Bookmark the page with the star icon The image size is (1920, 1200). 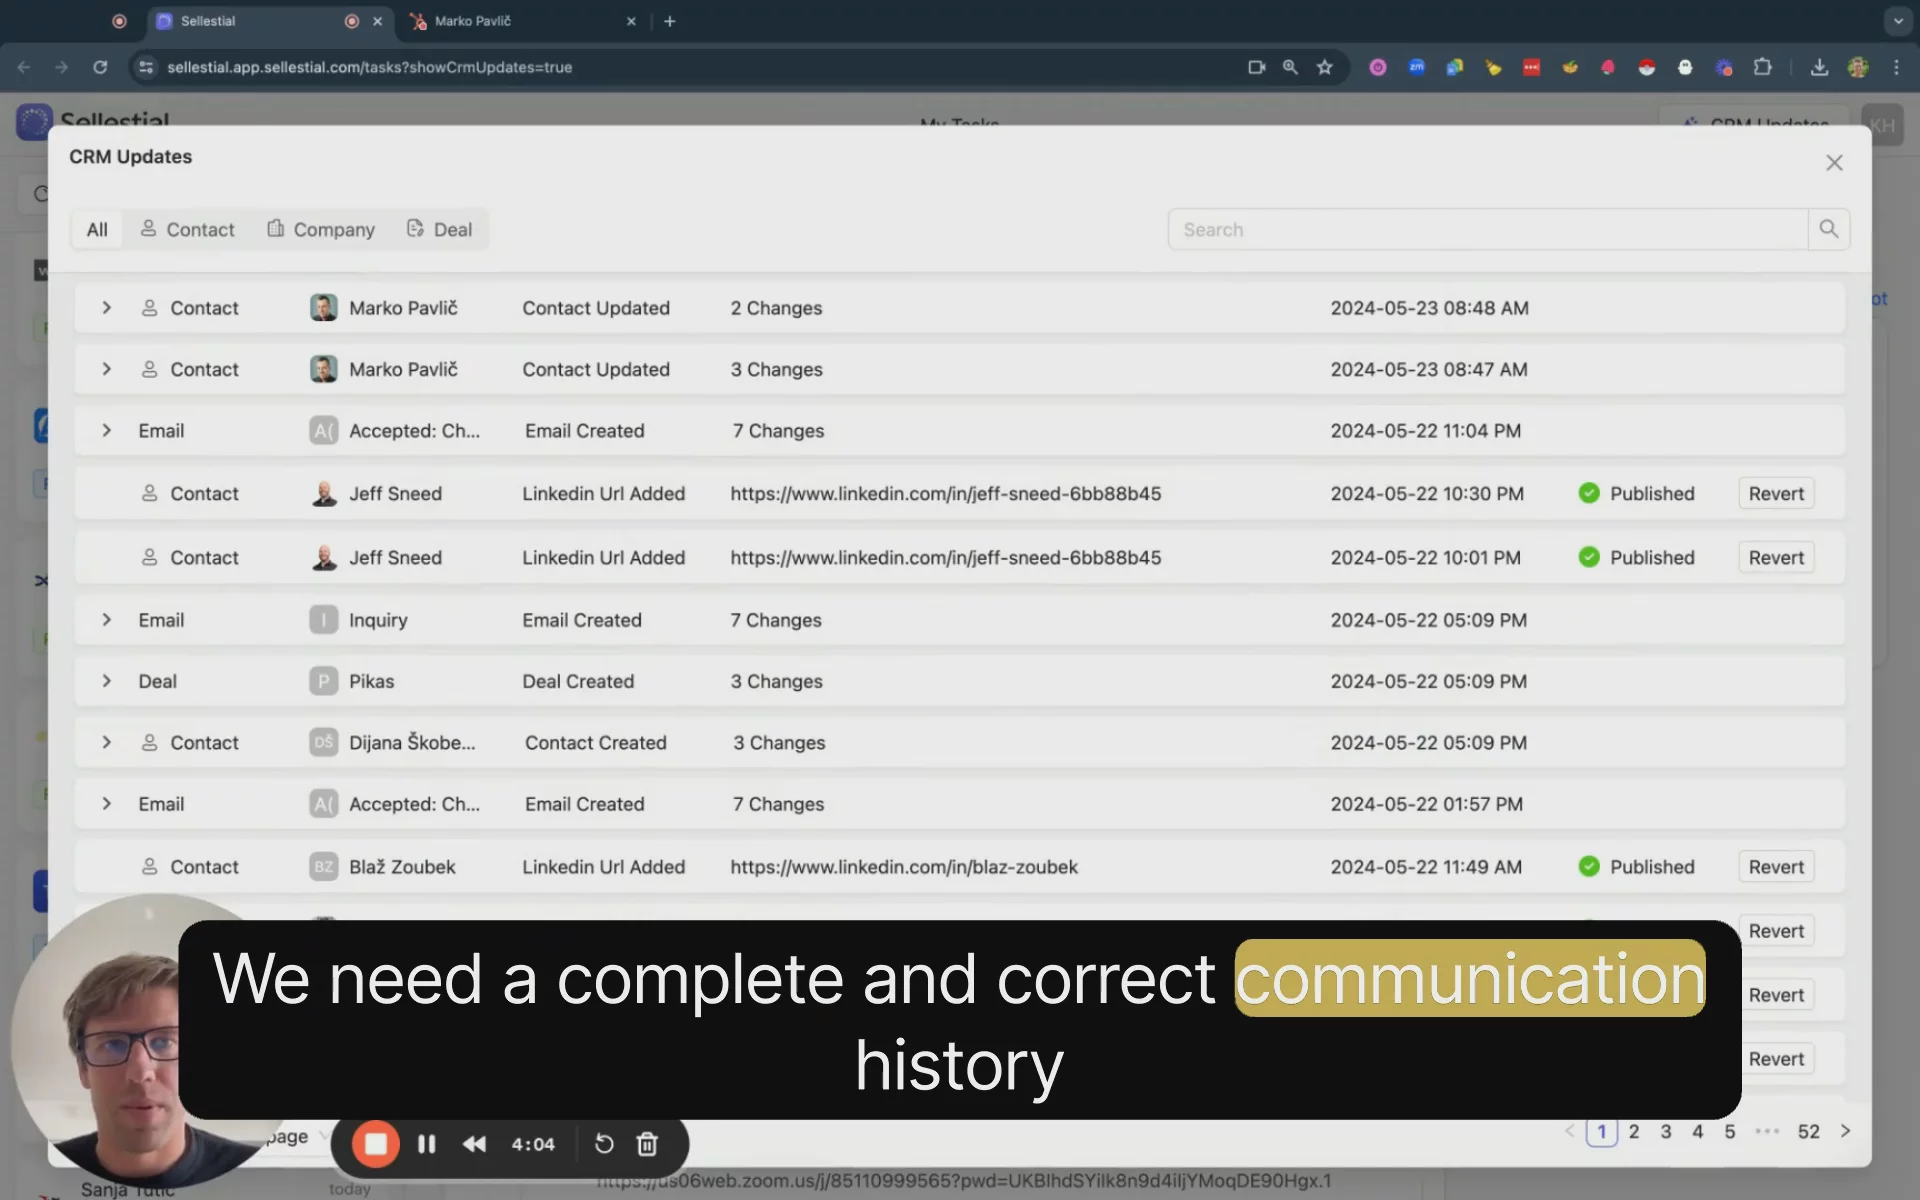point(1325,67)
